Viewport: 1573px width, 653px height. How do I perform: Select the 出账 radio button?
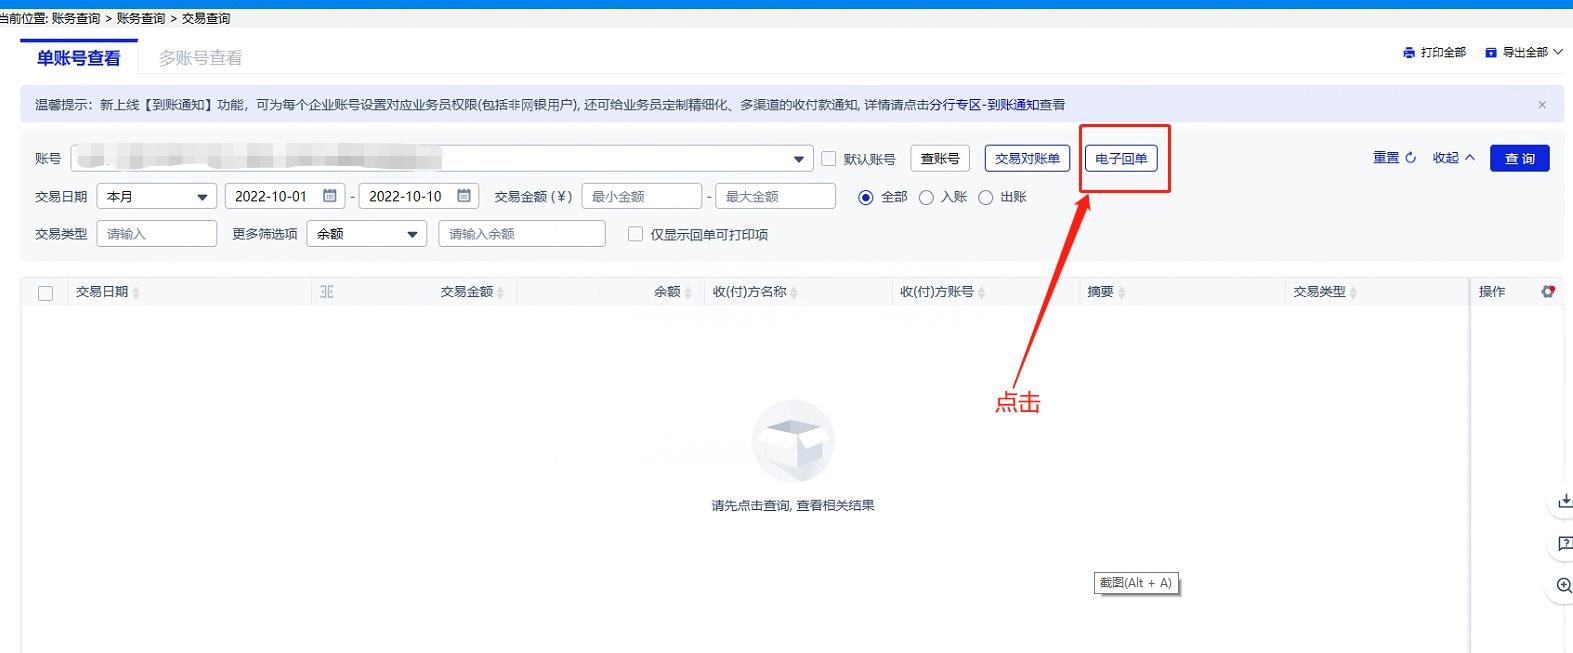(x=985, y=197)
